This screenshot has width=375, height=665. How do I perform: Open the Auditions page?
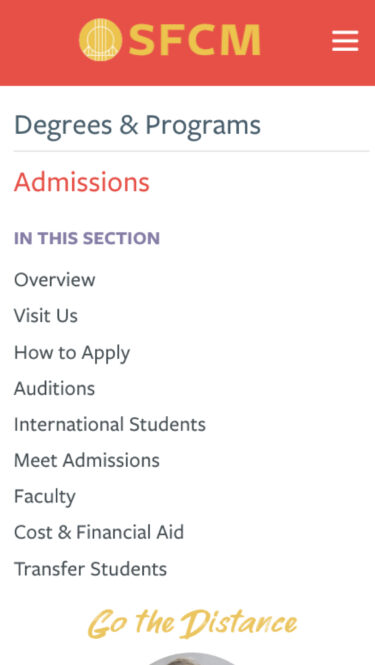54,388
